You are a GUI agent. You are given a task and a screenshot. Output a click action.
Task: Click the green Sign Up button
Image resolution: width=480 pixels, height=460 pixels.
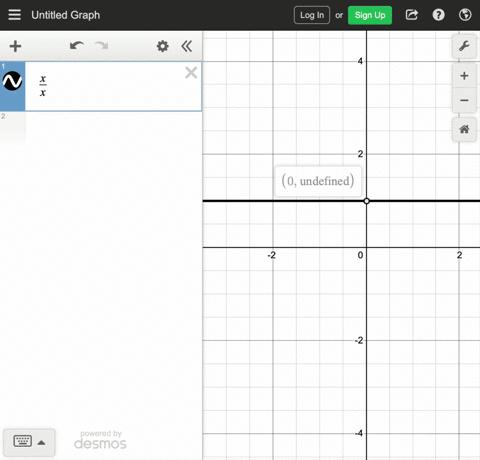click(x=370, y=15)
